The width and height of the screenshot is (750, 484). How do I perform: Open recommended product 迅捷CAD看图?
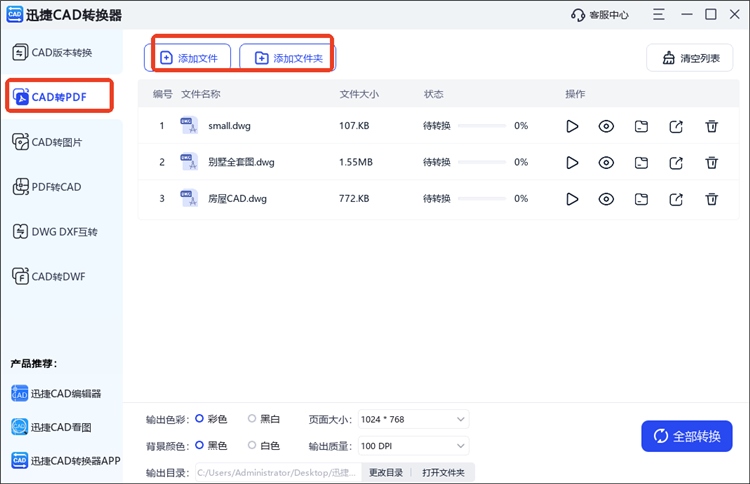tap(51, 427)
